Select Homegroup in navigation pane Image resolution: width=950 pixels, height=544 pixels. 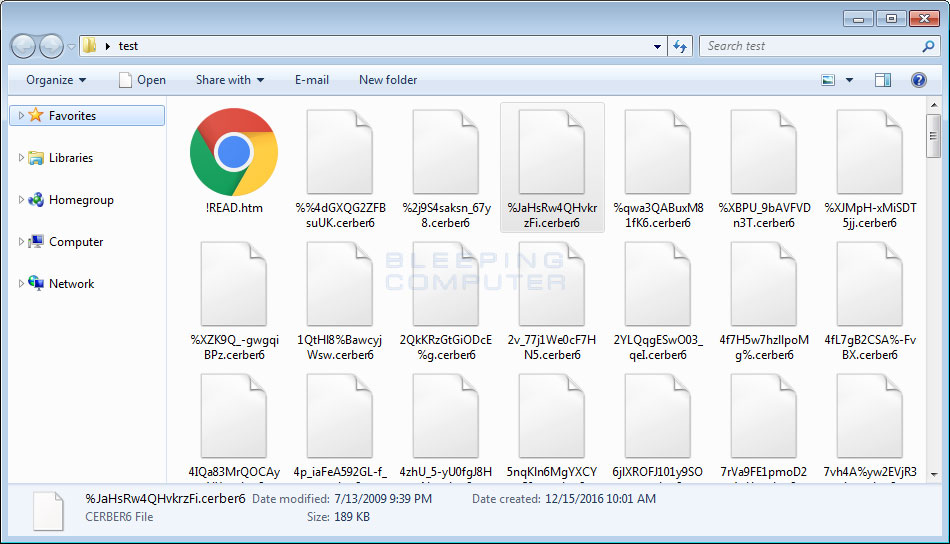81,199
